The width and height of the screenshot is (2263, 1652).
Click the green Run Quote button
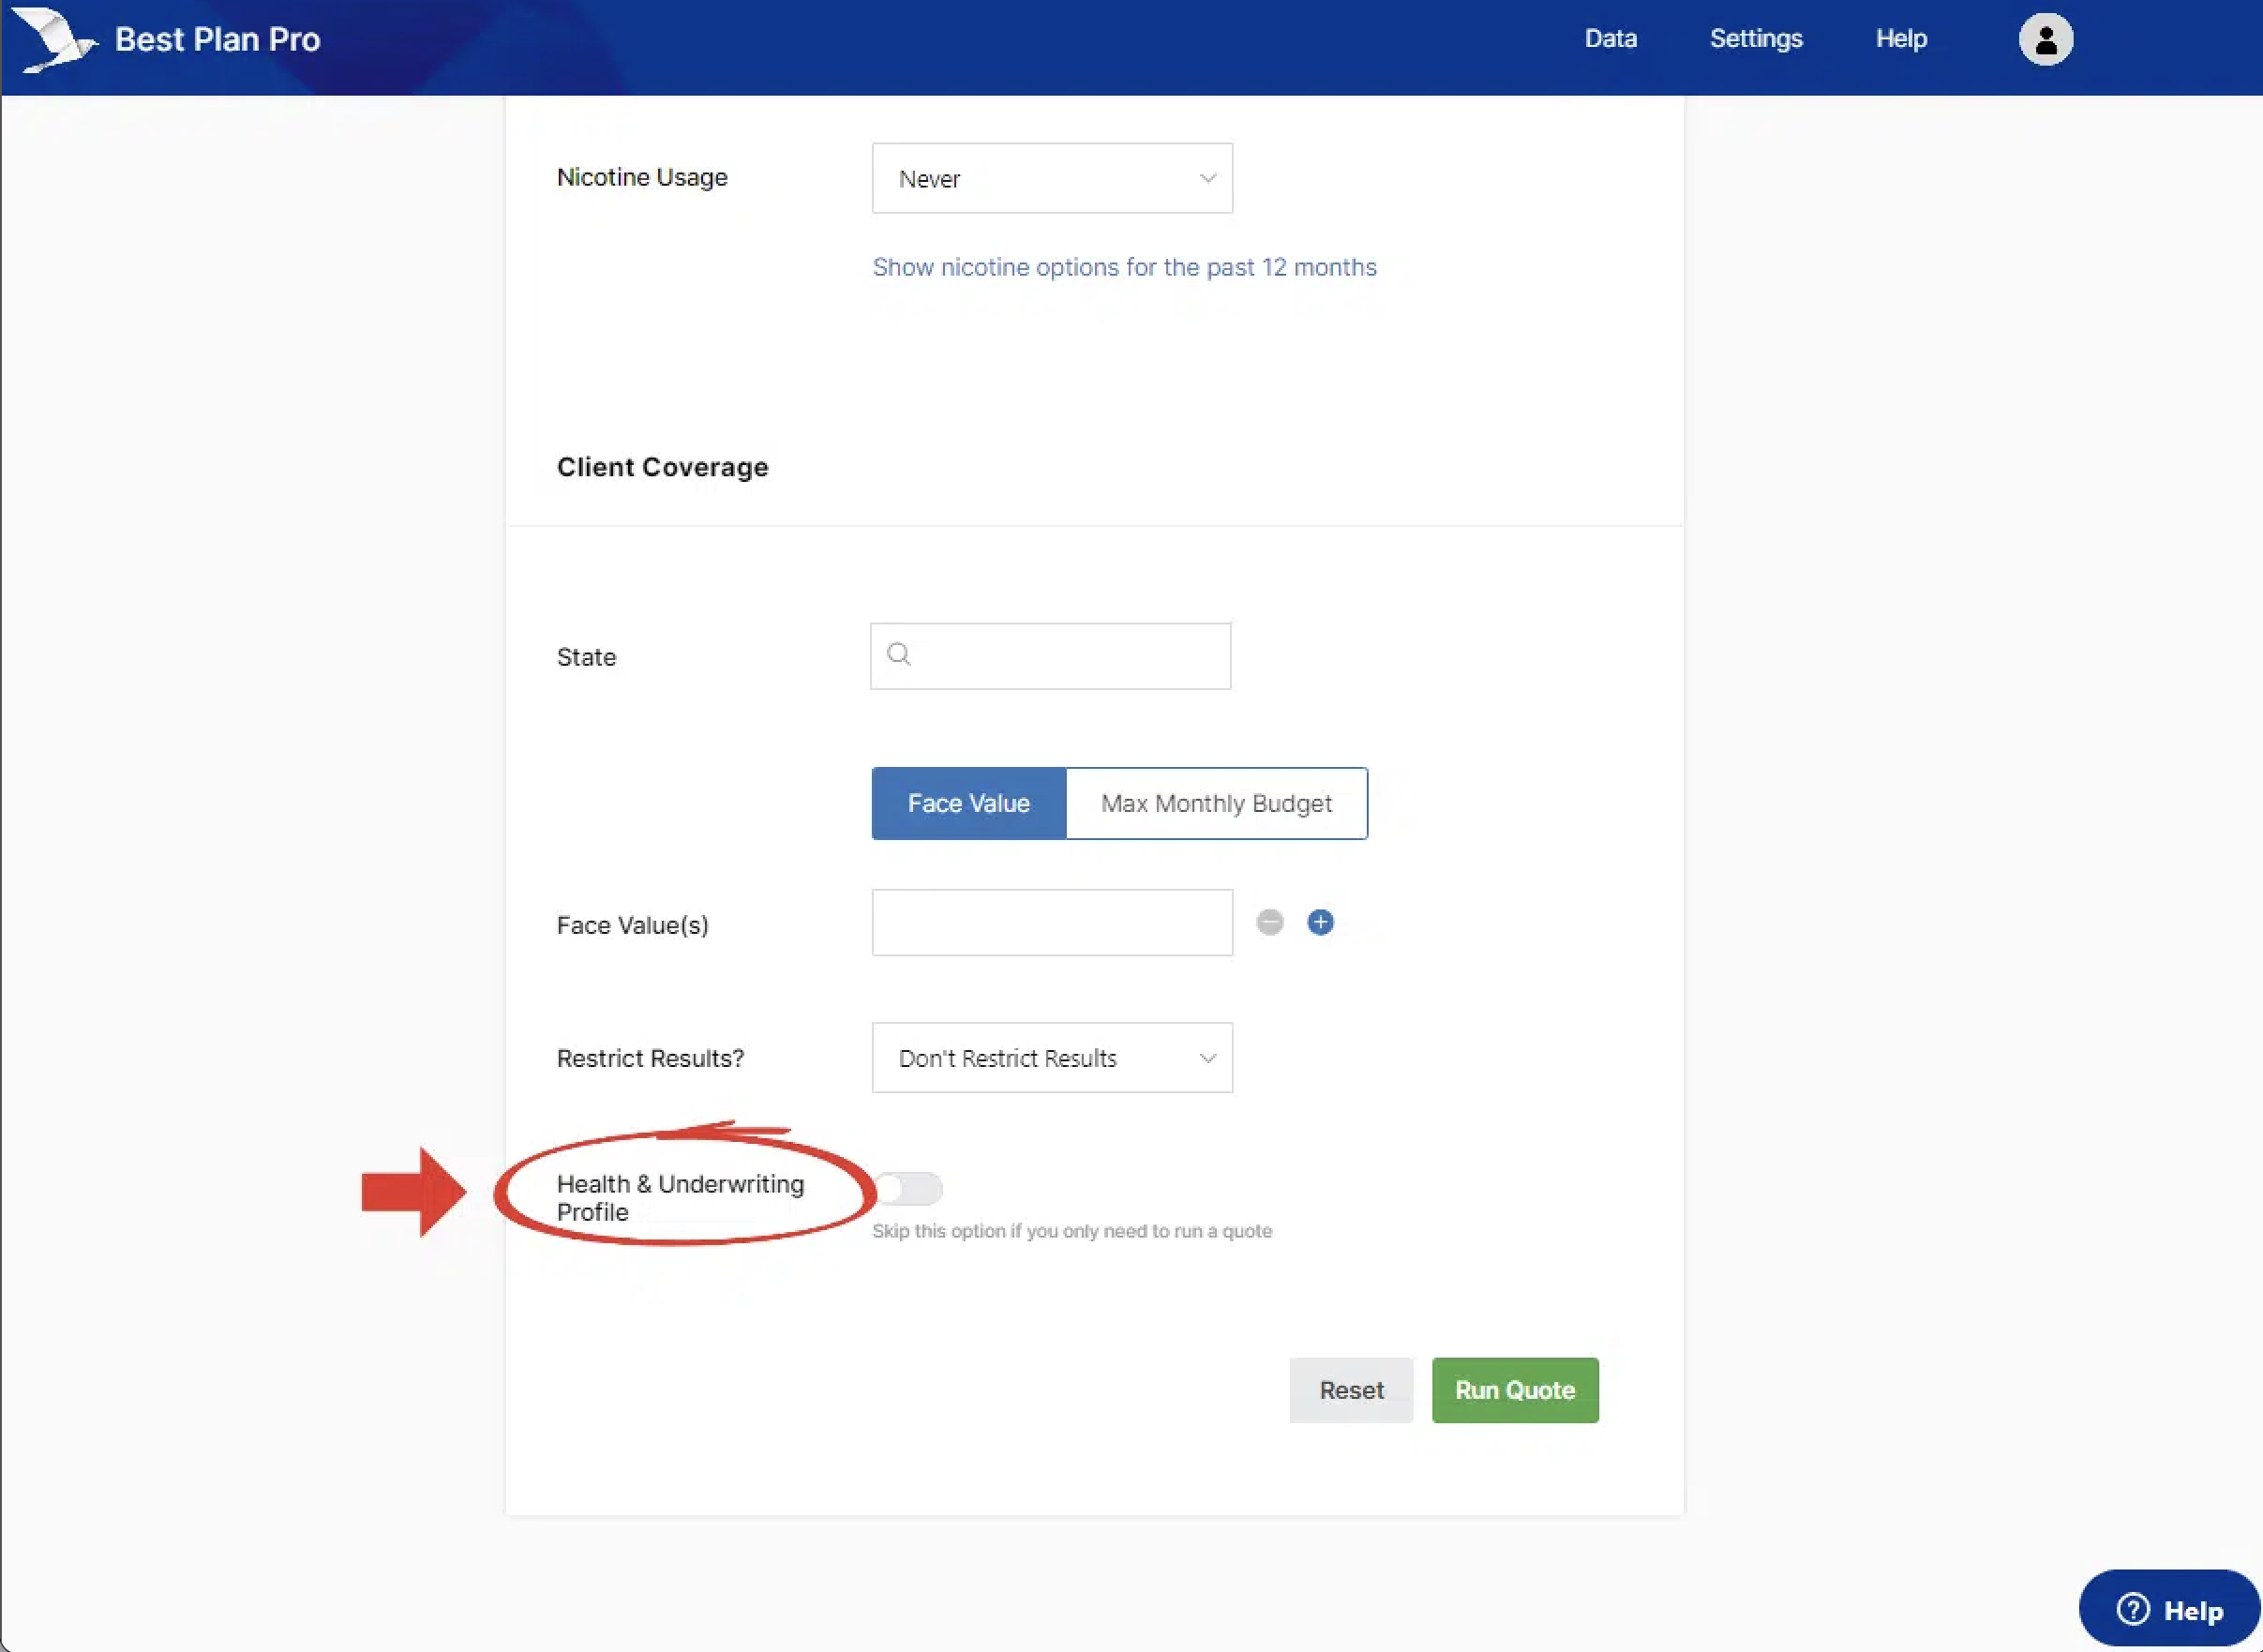coord(1514,1390)
